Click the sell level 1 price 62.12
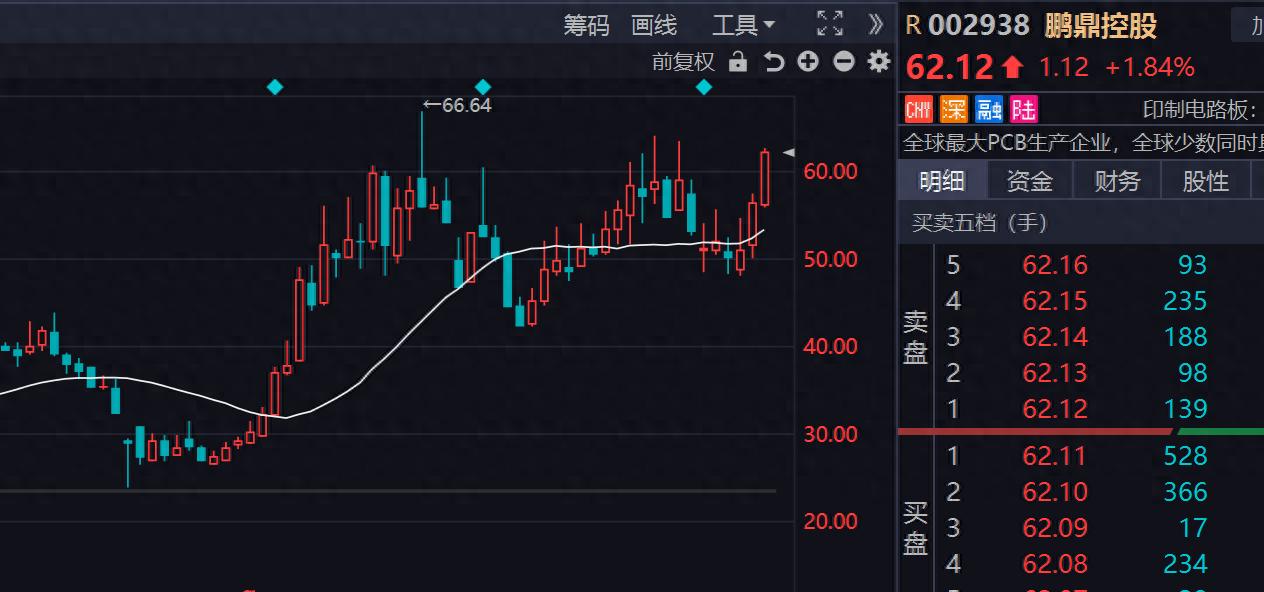 [x=1054, y=409]
